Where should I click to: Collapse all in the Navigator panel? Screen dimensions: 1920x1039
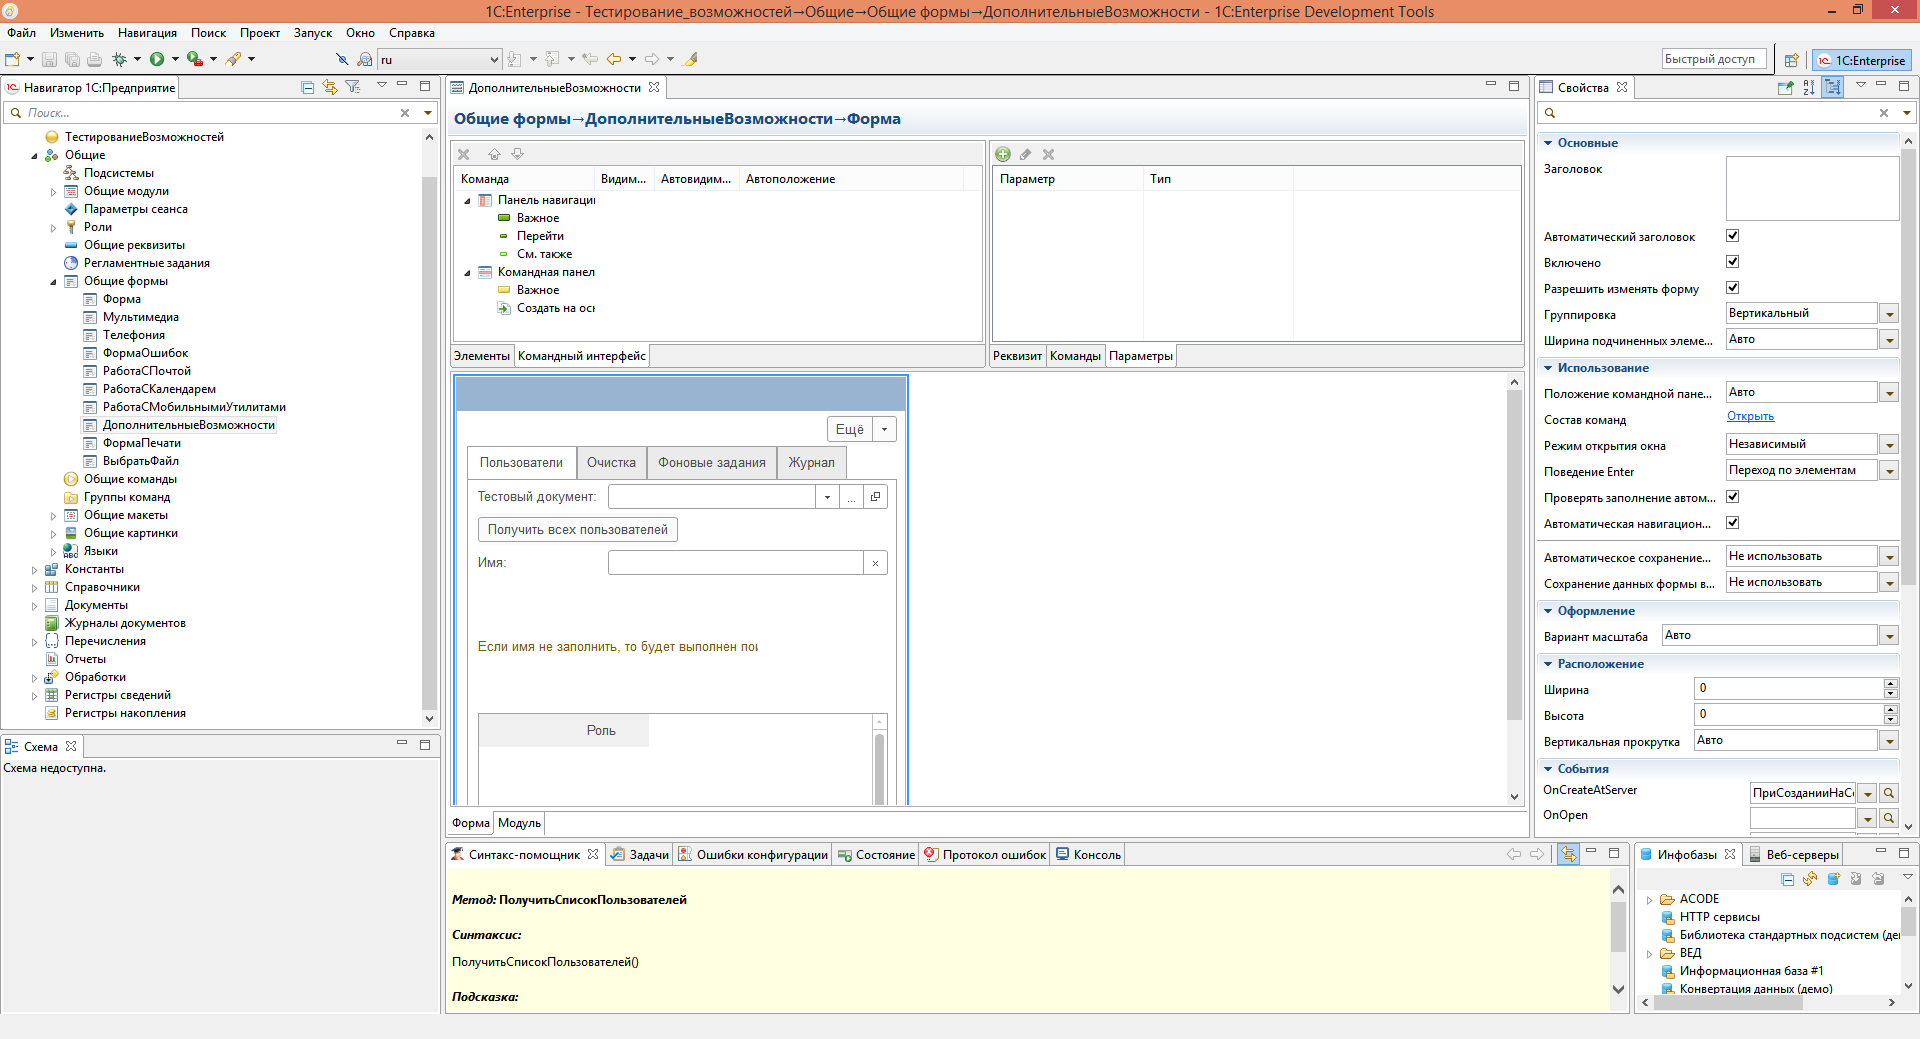pyautogui.click(x=307, y=87)
